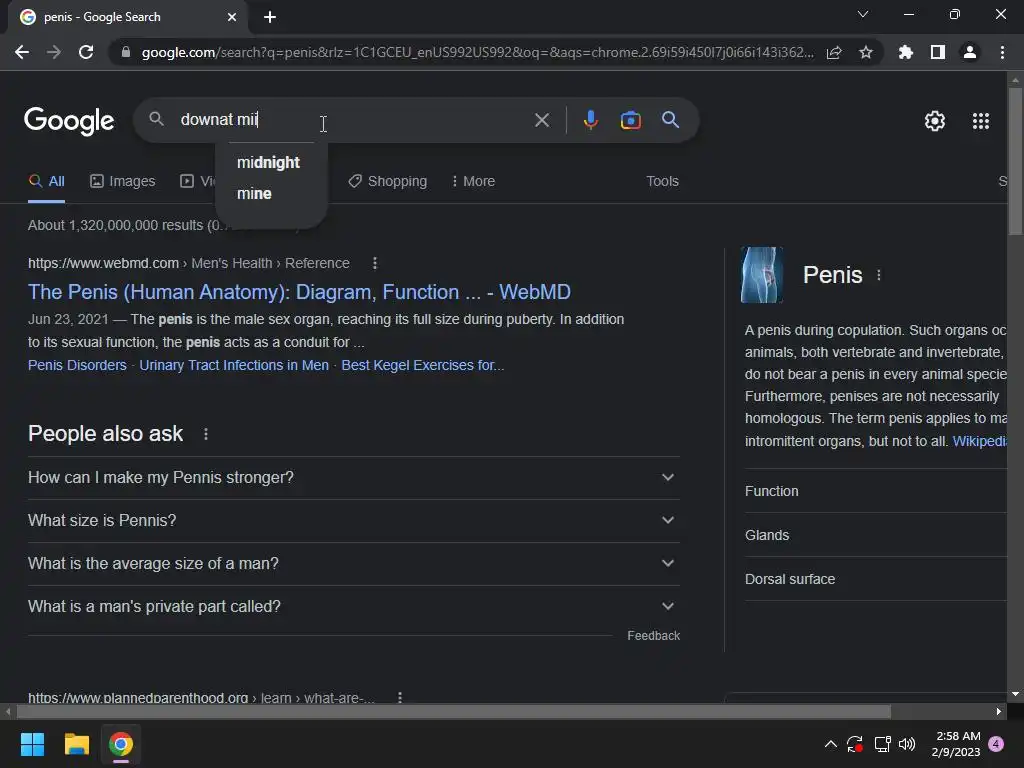This screenshot has height=768, width=1024.
Task: Open the Chrome three-dot menu
Action: (1002, 52)
